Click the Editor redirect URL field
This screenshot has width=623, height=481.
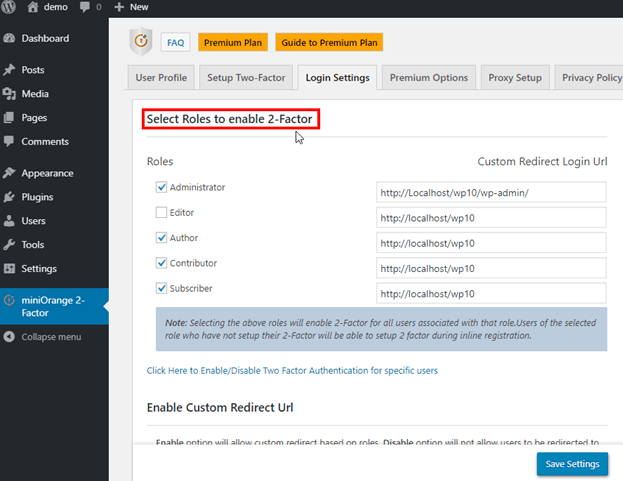click(491, 218)
